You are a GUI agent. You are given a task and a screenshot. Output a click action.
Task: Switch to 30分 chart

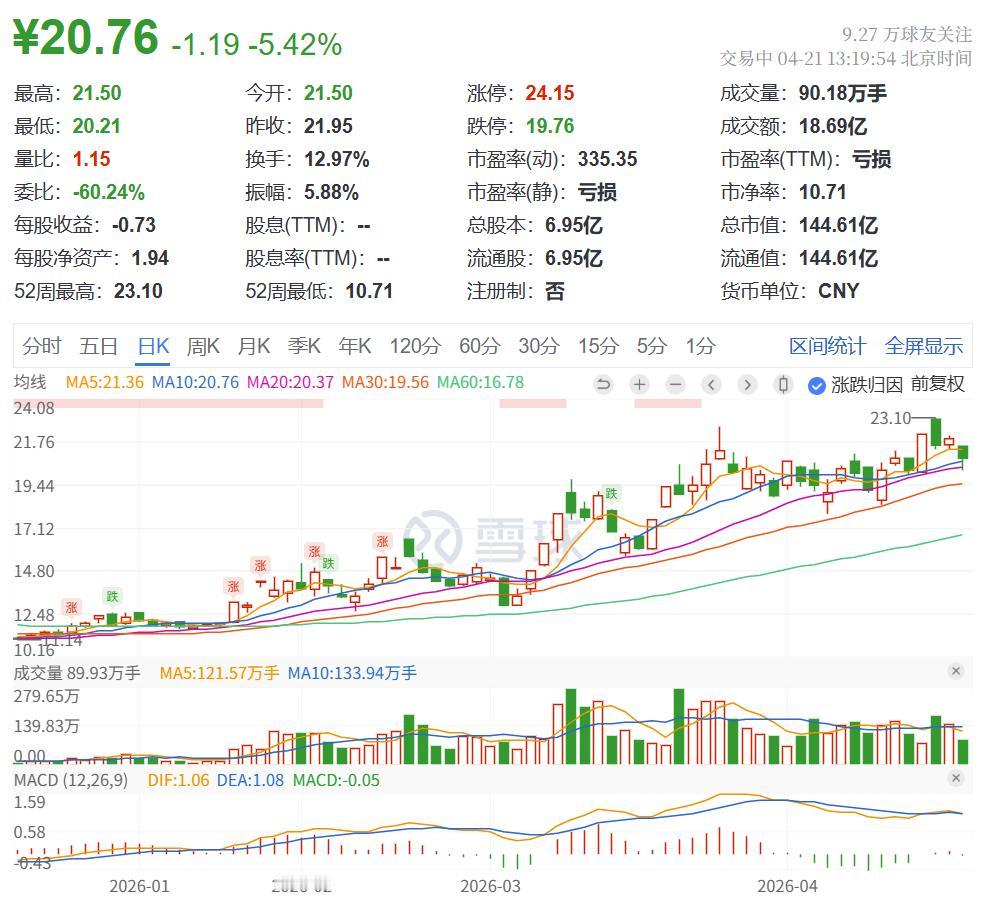[x=539, y=346]
